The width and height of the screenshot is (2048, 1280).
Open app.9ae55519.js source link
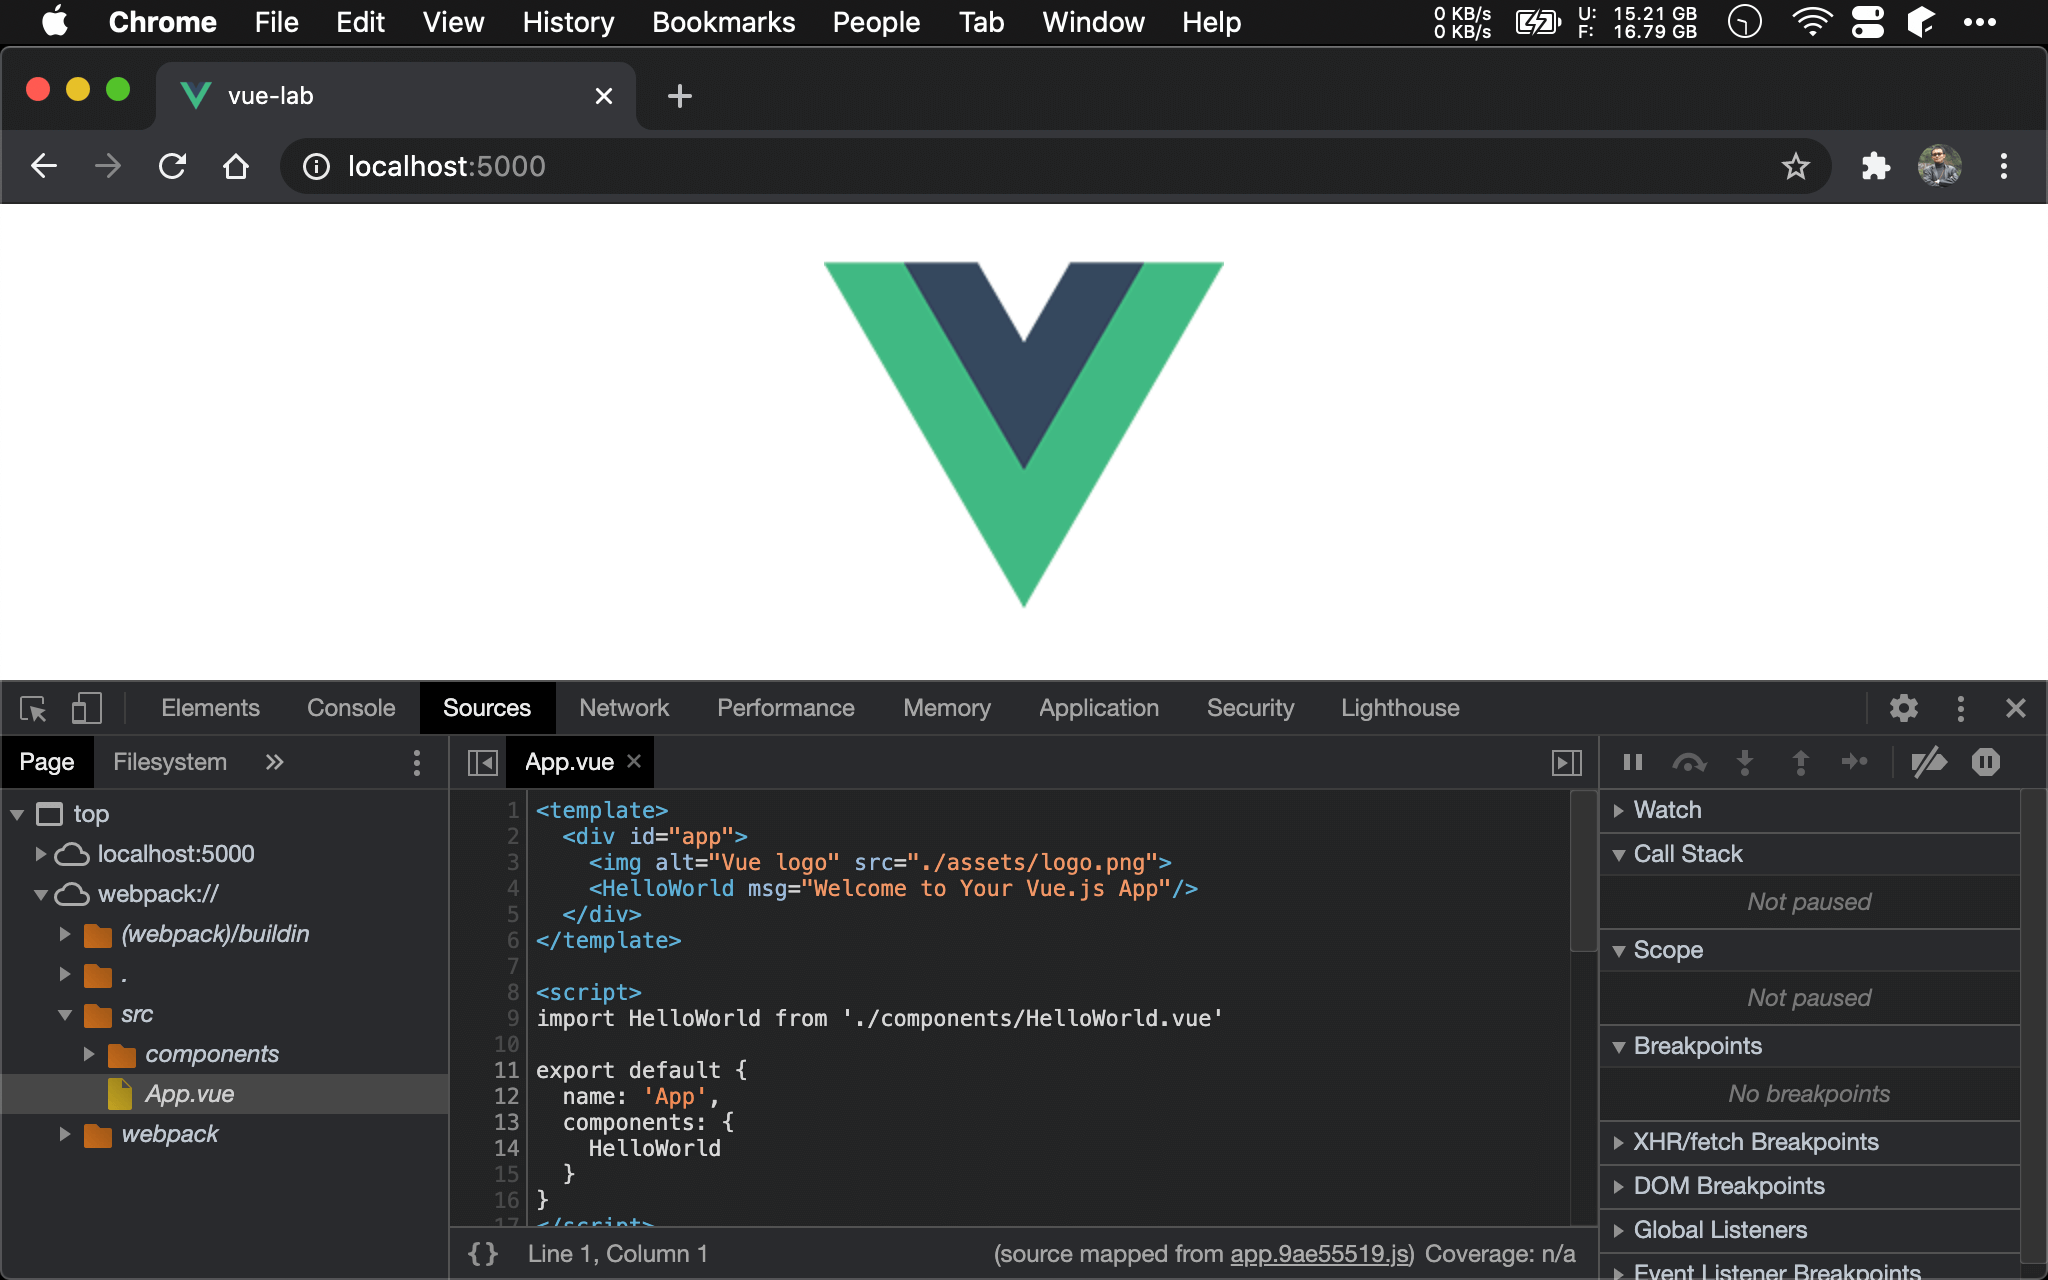click(x=1318, y=1254)
